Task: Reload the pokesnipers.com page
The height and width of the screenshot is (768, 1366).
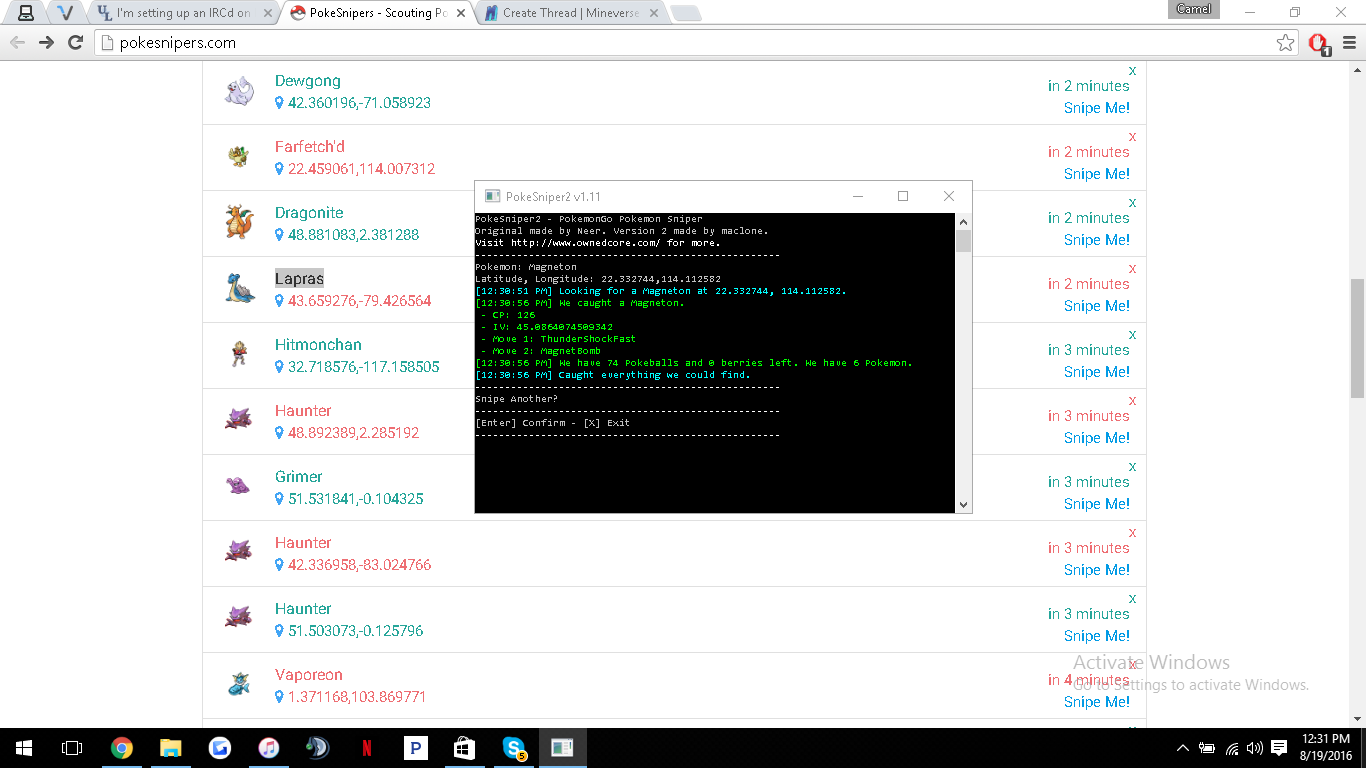Action: [75, 43]
